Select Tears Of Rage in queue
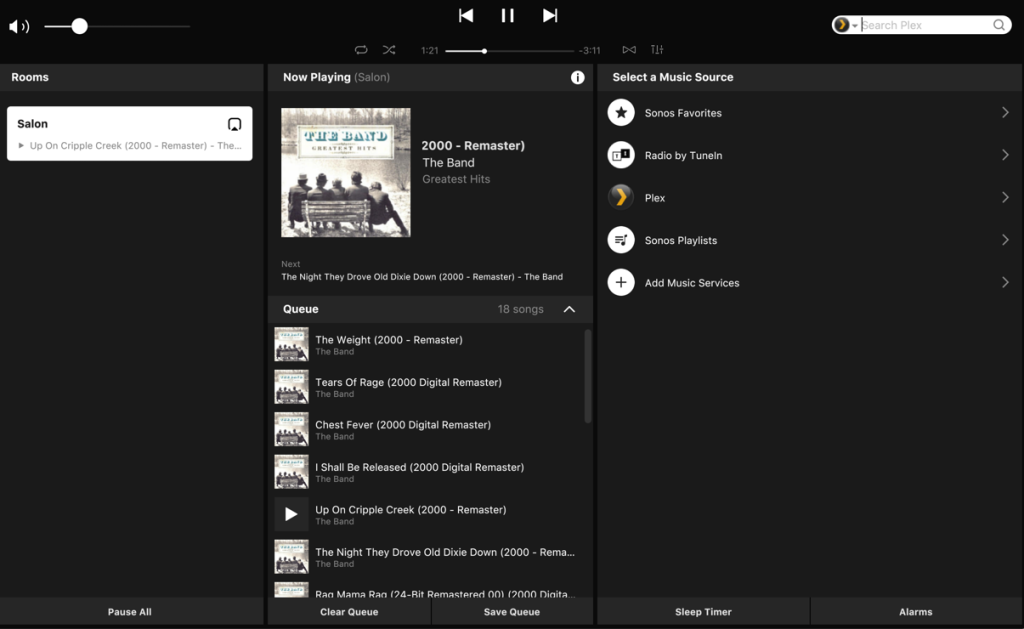 click(426, 387)
